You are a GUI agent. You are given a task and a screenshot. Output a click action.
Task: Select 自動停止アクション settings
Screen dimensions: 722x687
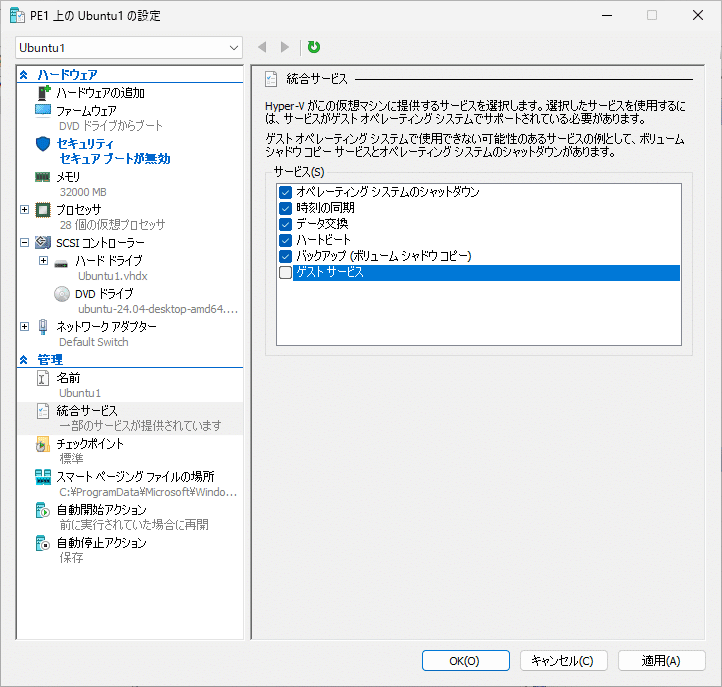tap(101, 543)
